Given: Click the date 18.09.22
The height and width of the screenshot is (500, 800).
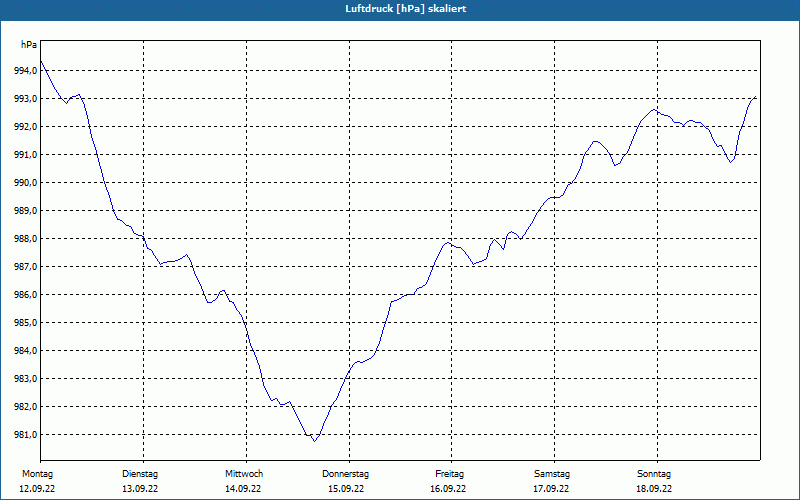Looking at the screenshot, I should 654,489.
